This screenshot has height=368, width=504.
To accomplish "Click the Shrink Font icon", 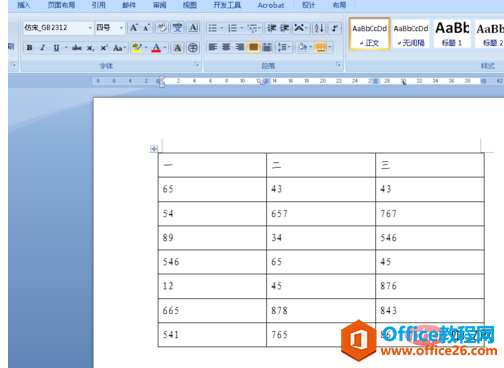I will [147, 28].
